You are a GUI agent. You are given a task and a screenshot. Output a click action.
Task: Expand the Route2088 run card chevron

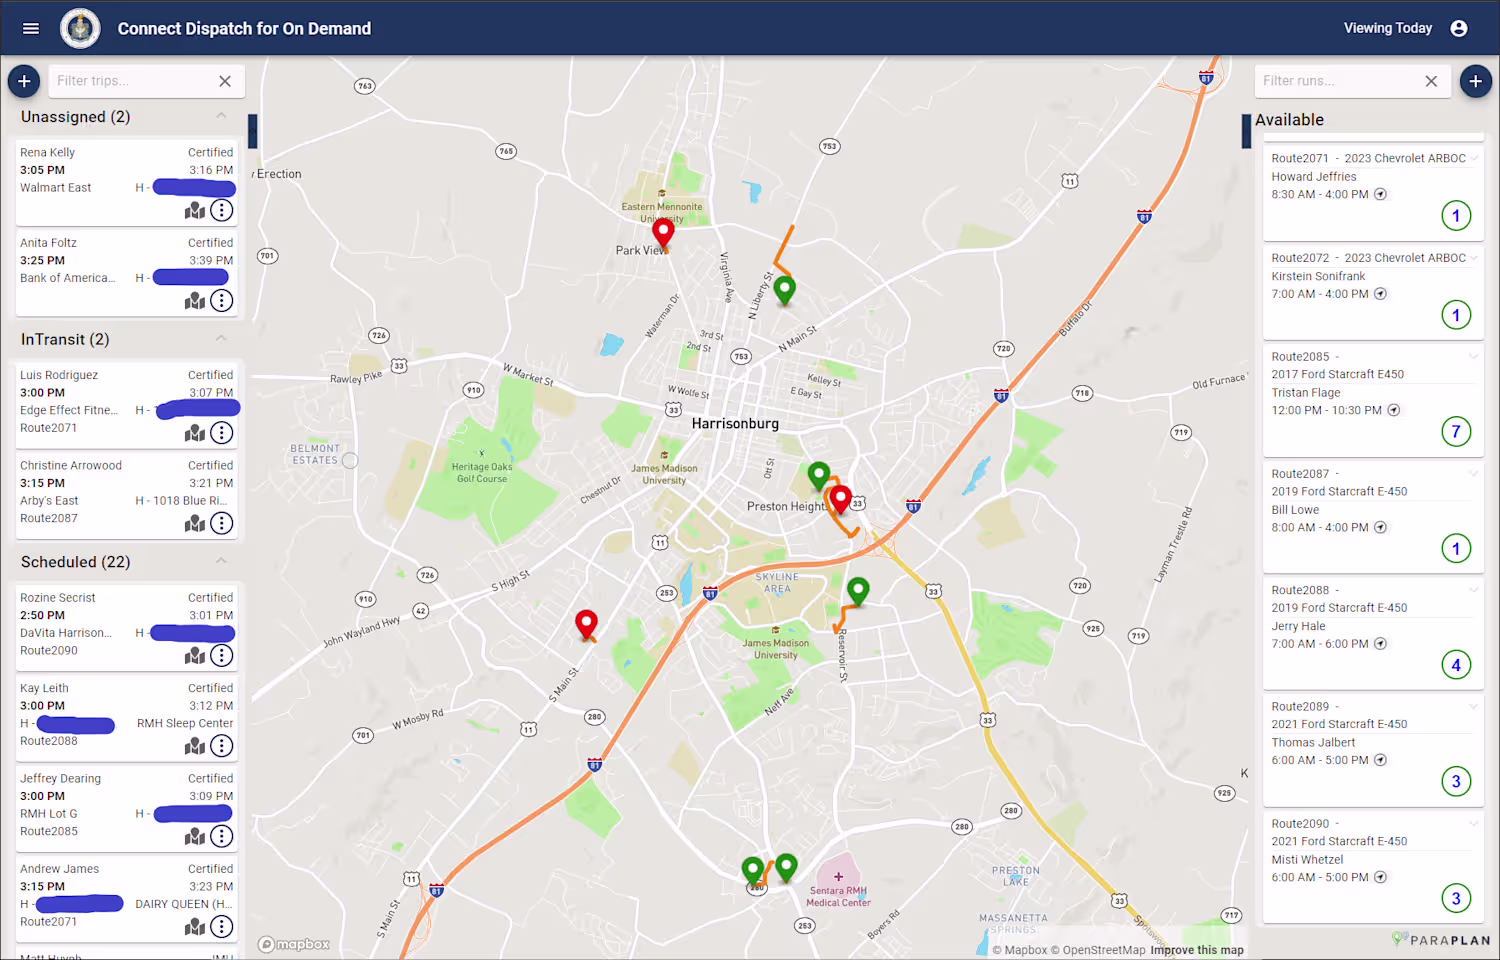1474,590
